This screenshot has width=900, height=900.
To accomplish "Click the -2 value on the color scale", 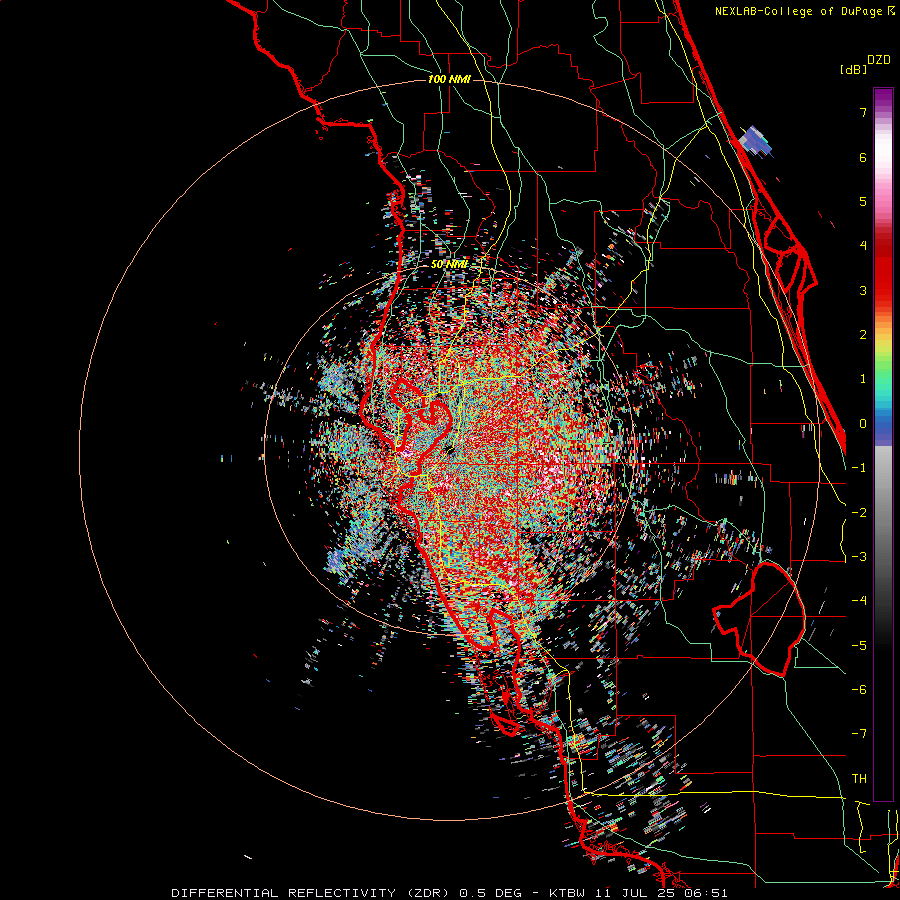I will [859, 512].
